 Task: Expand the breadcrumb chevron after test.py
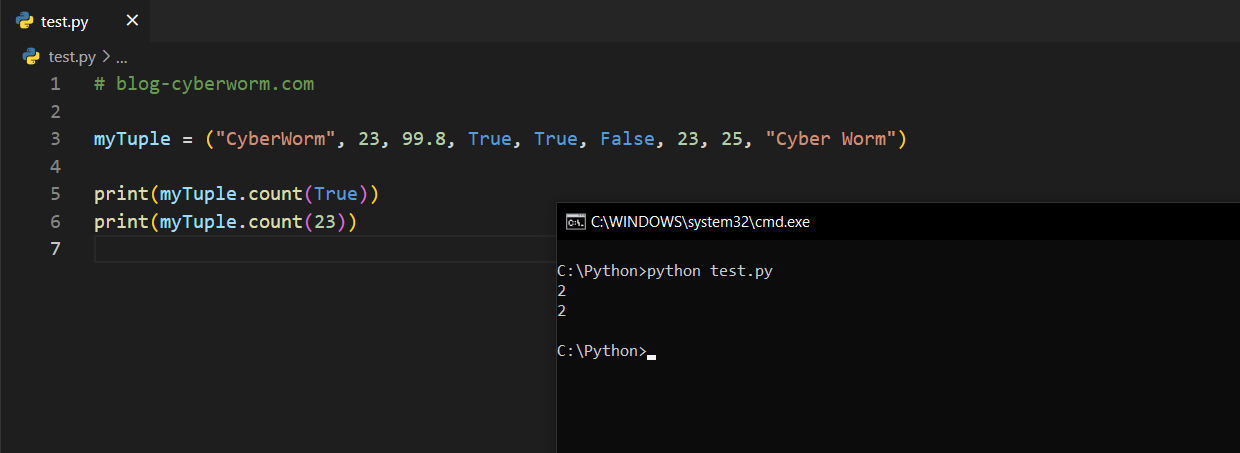pos(106,57)
